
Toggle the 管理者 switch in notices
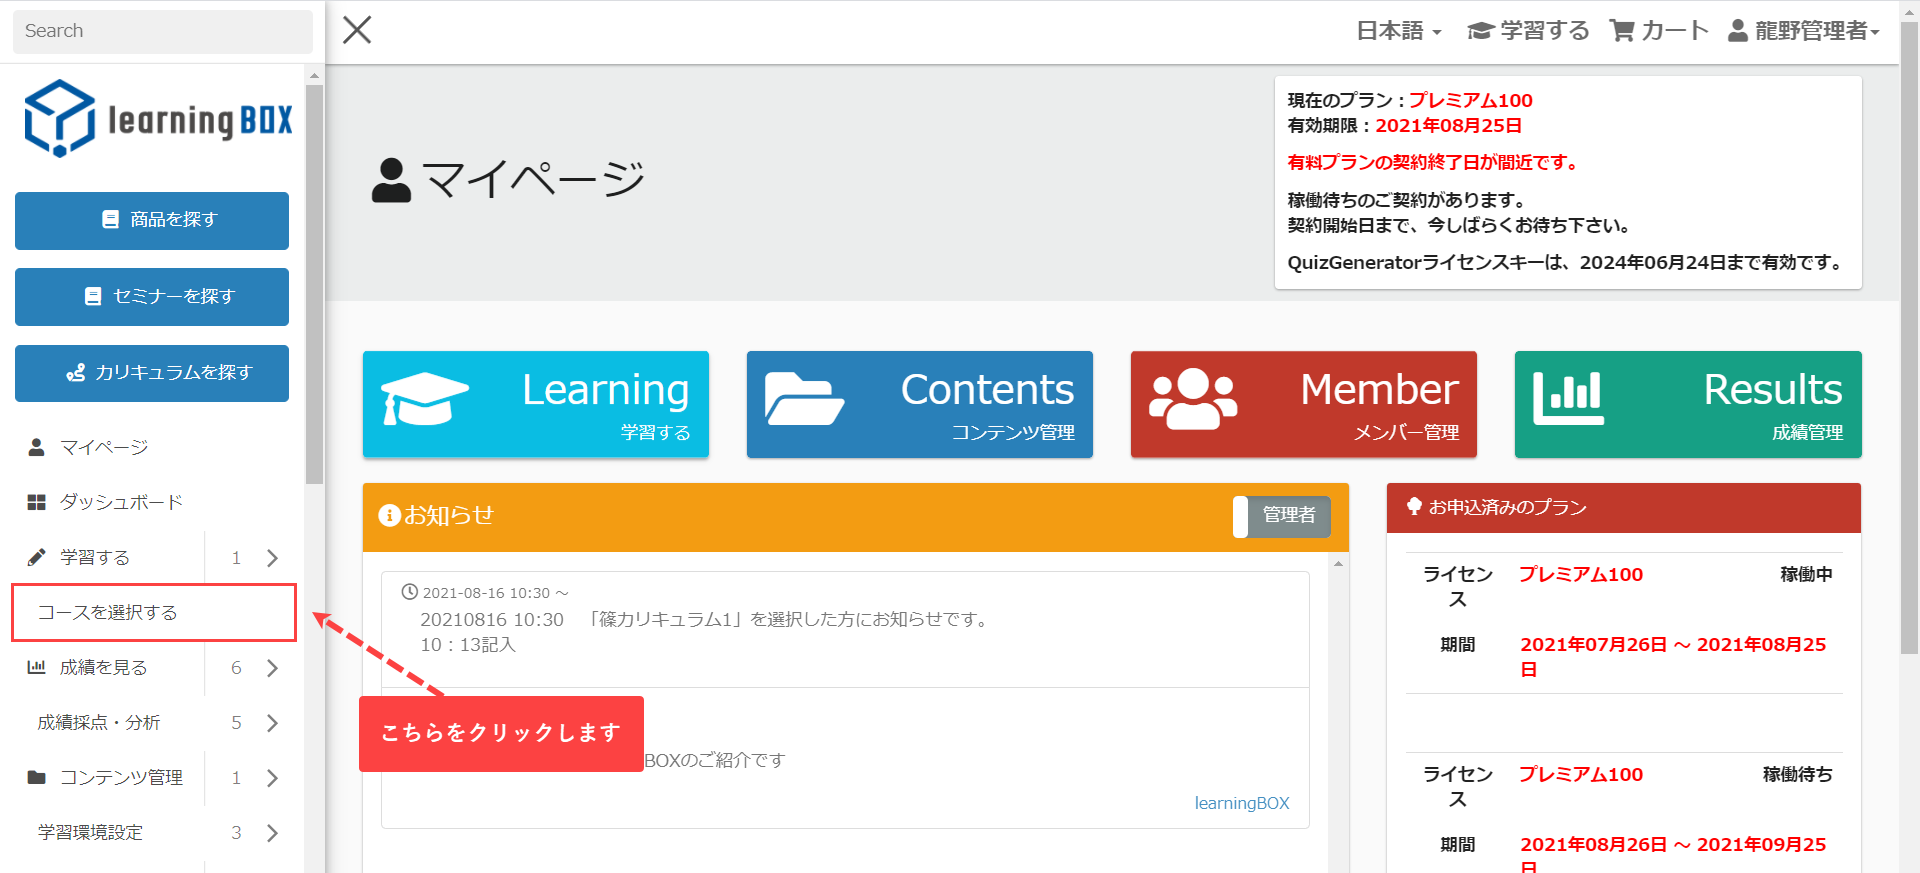pyautogui.click(x=1282, y=516)
